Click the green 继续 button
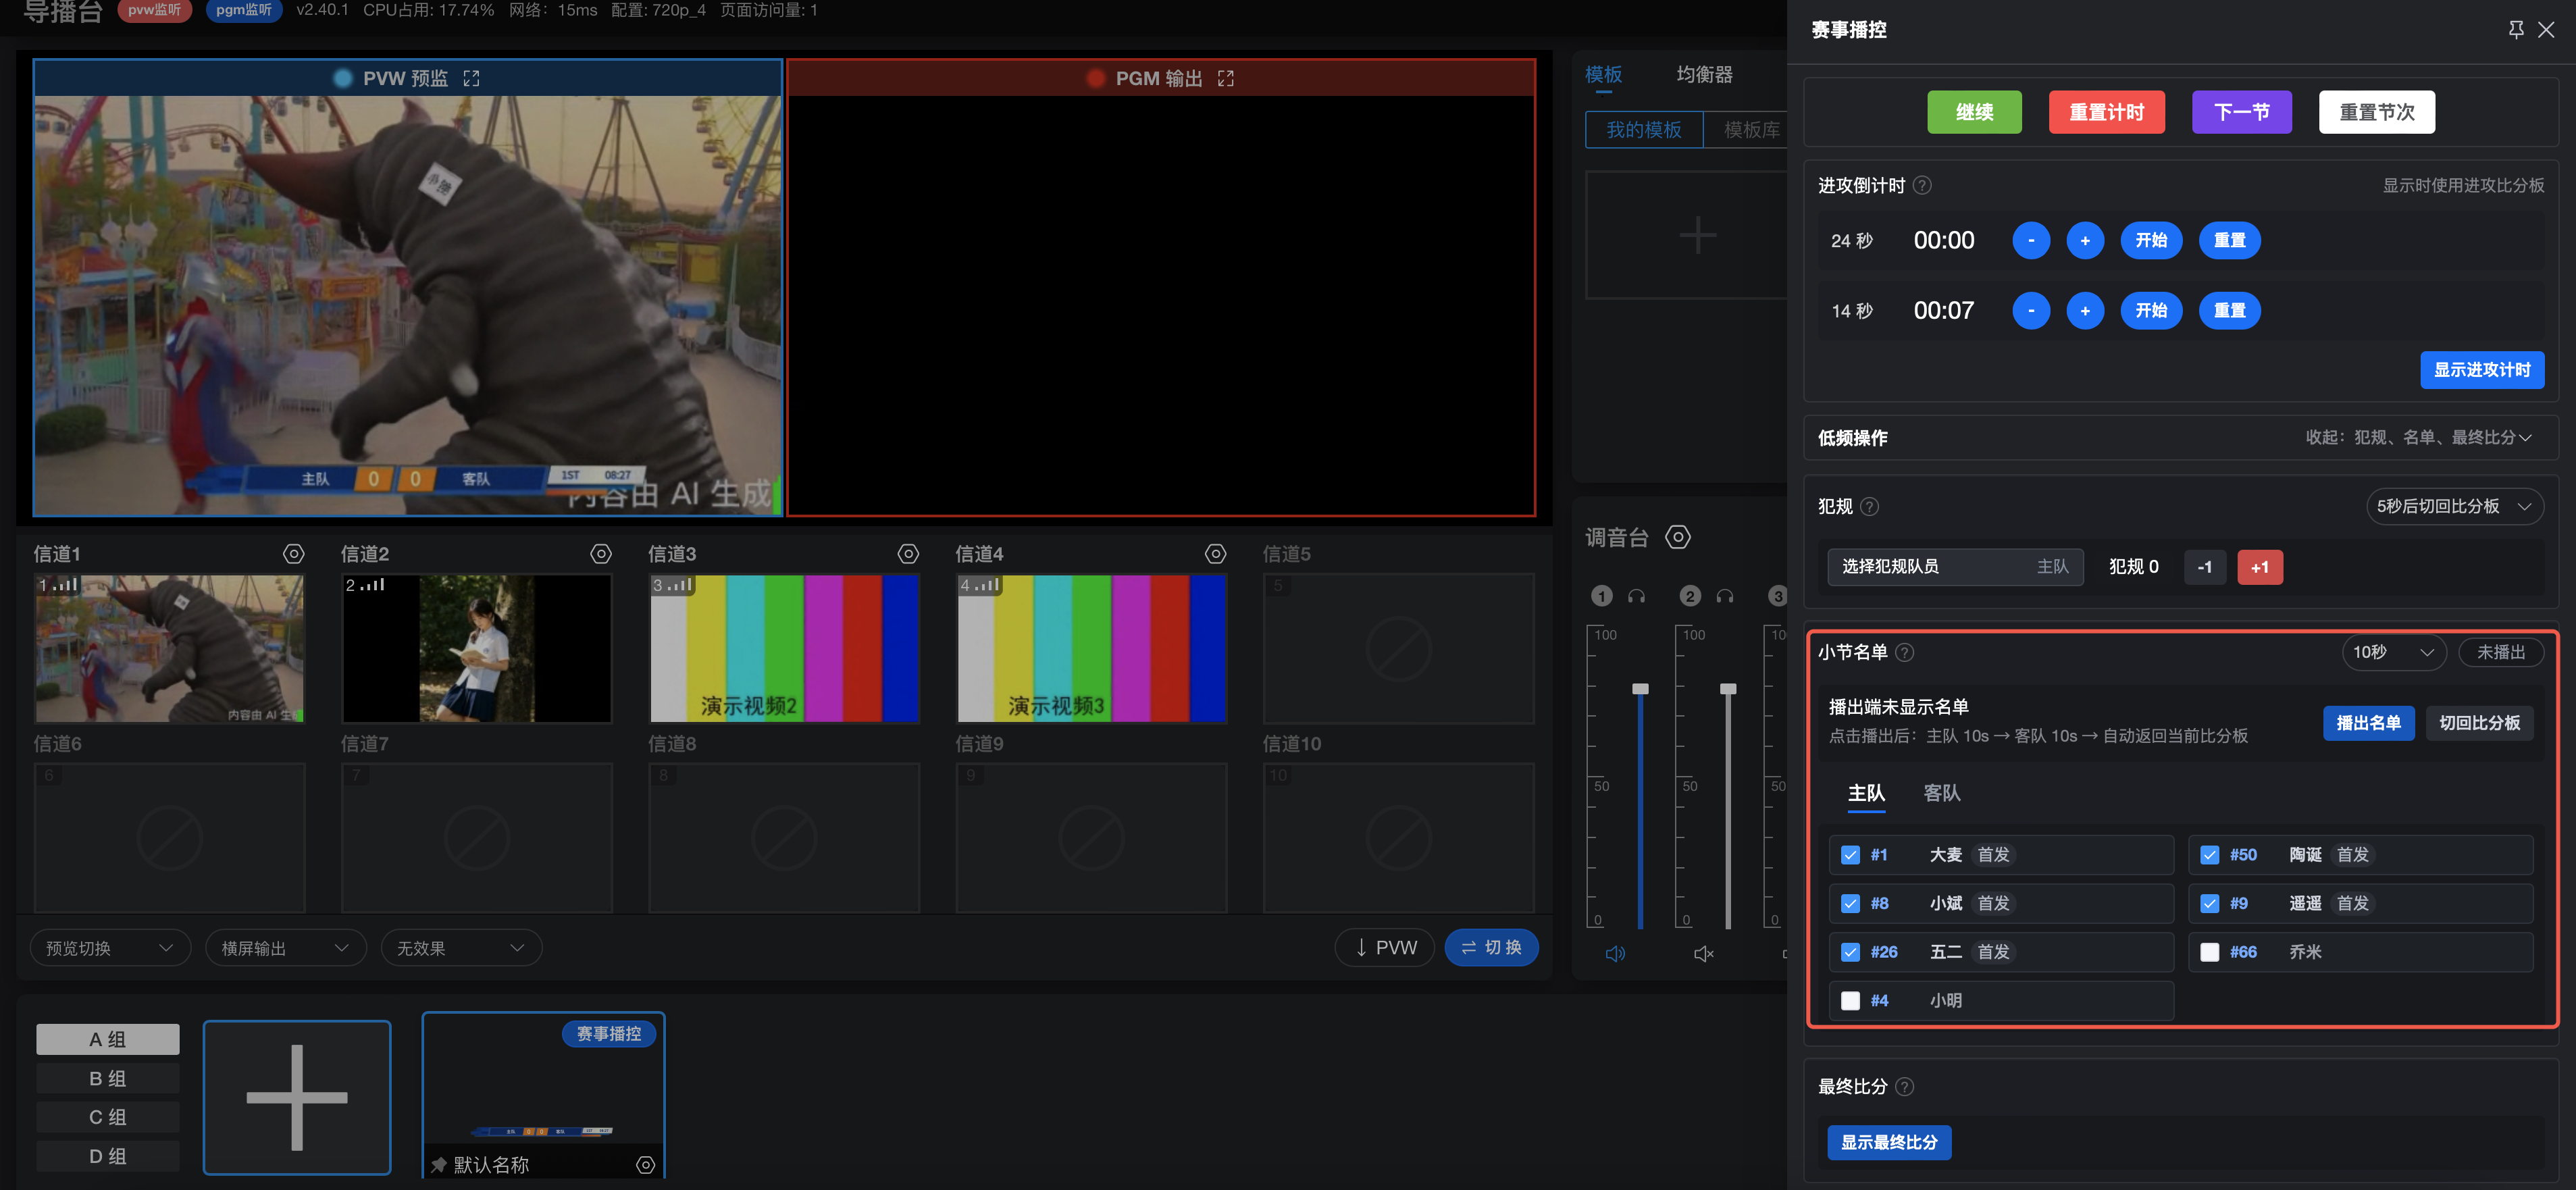2576x1190 pixels. pos(1974,112)
